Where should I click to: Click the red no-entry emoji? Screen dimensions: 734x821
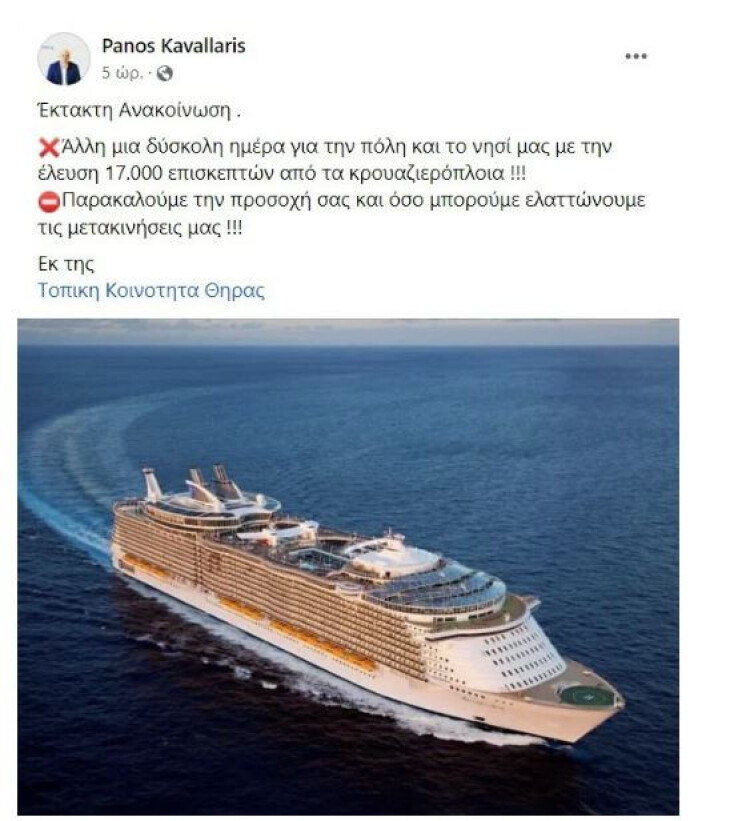(49, 199)
